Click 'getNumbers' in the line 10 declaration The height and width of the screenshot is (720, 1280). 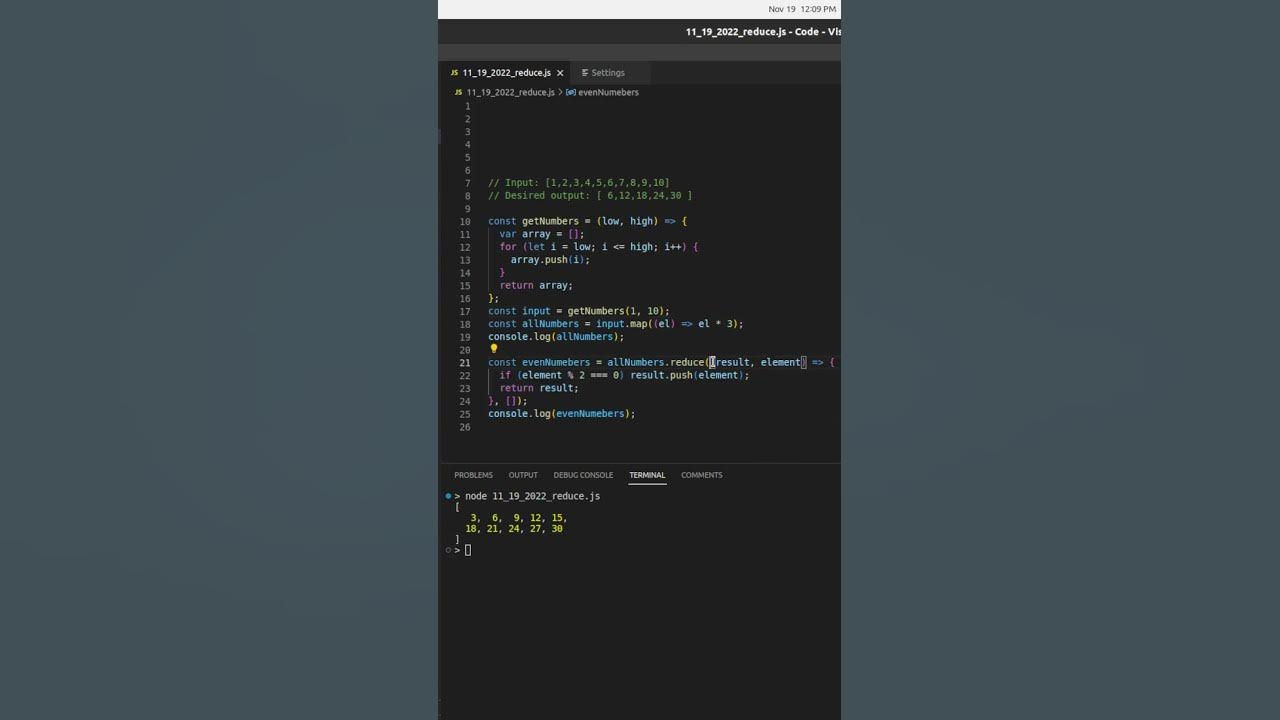click(550, 221)
